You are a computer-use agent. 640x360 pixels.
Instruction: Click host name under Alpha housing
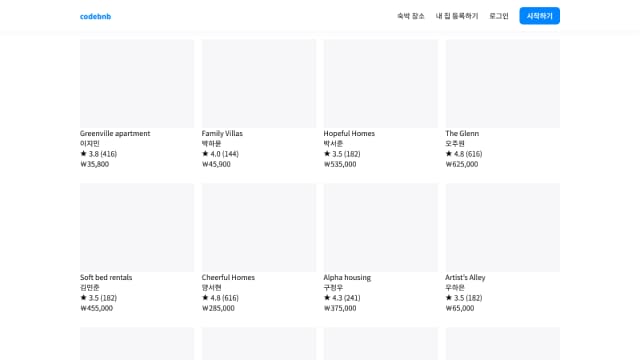[x=333, y=288]
